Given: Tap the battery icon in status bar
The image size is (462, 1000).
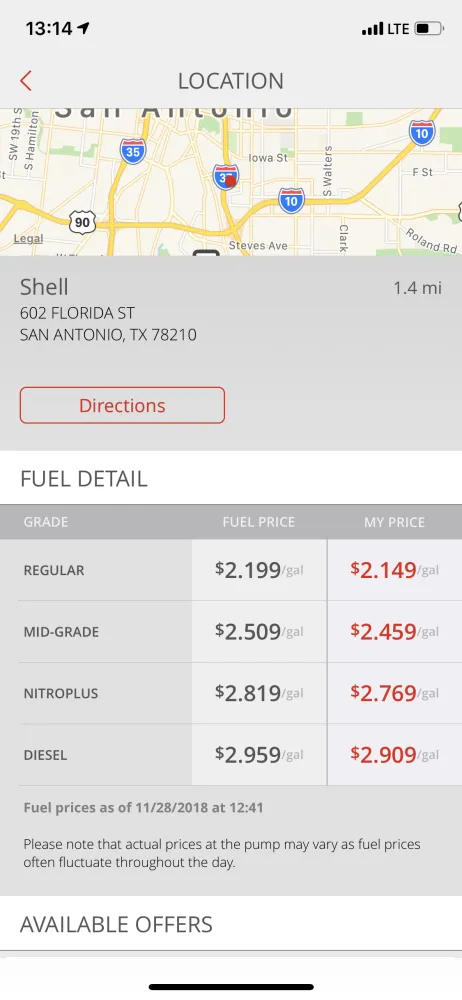Looking at the screenshot, I should (x=429, y=29).
